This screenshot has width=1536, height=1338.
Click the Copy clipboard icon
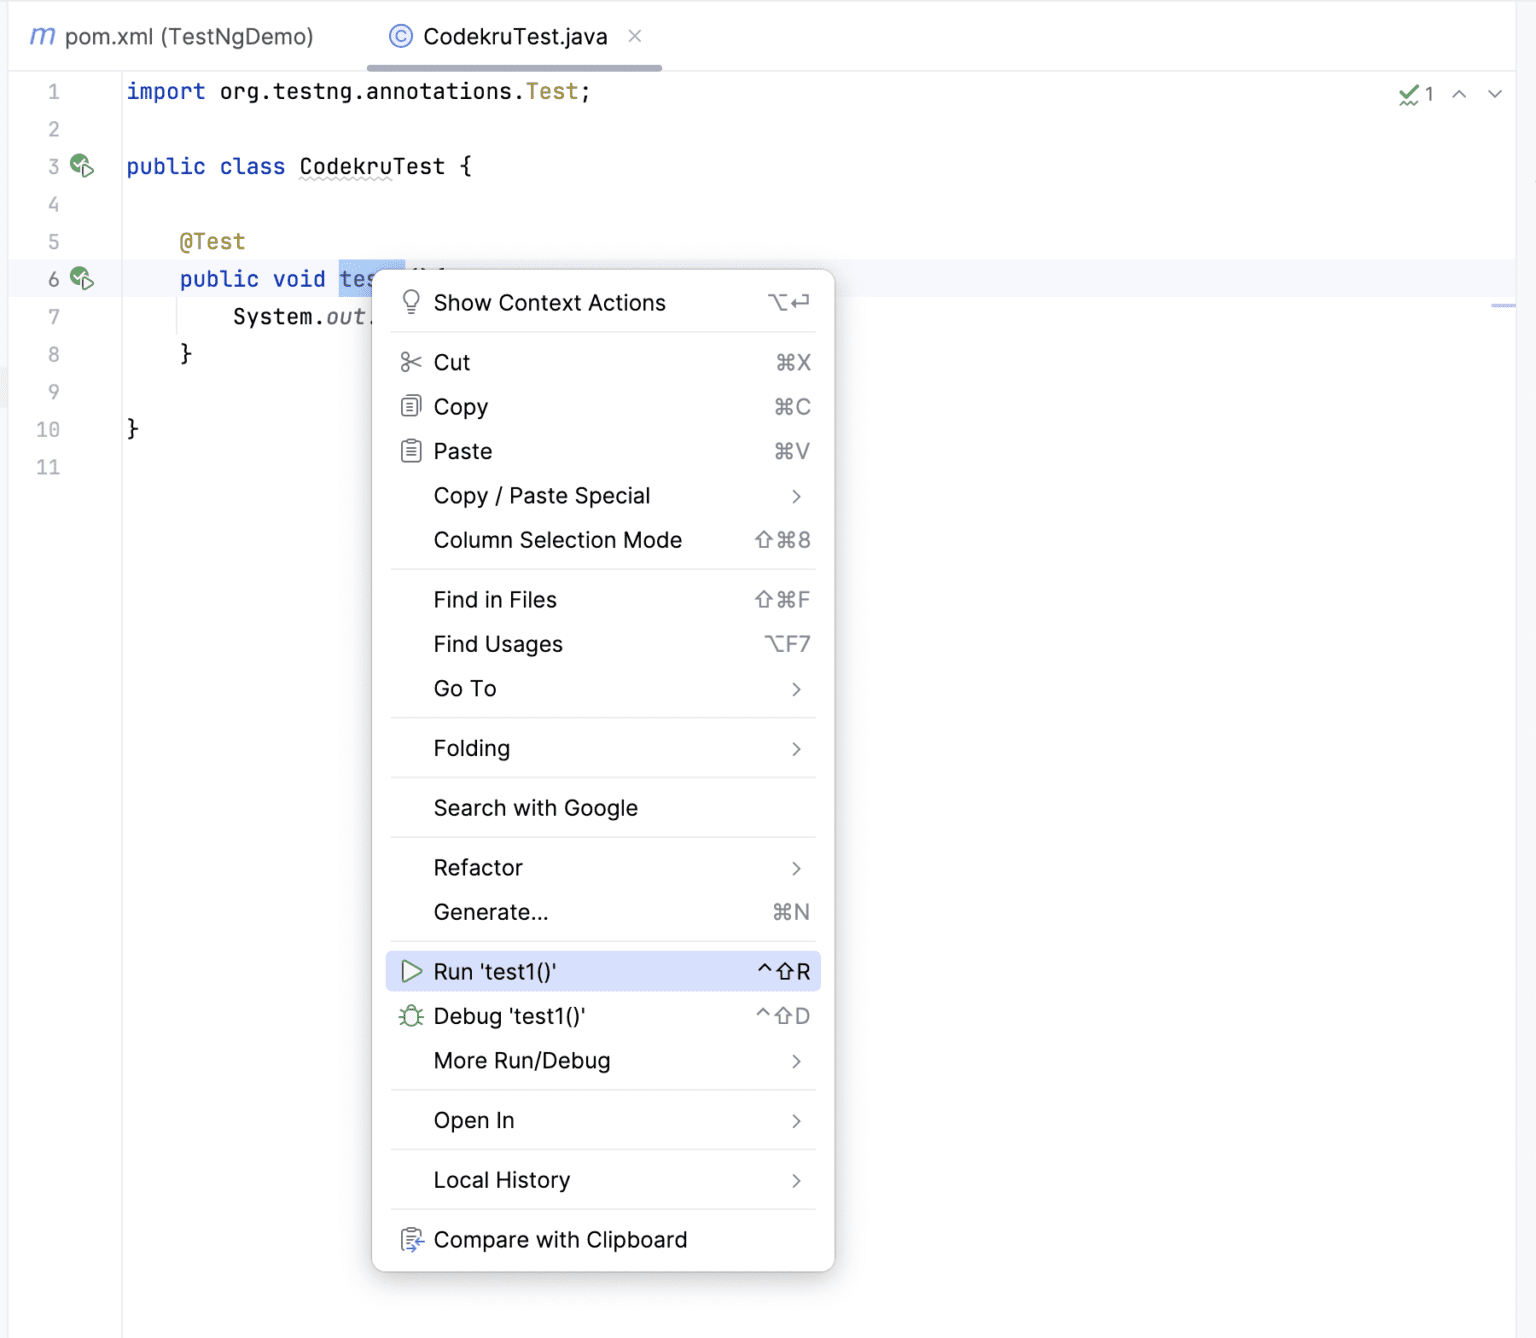(410, 407)
